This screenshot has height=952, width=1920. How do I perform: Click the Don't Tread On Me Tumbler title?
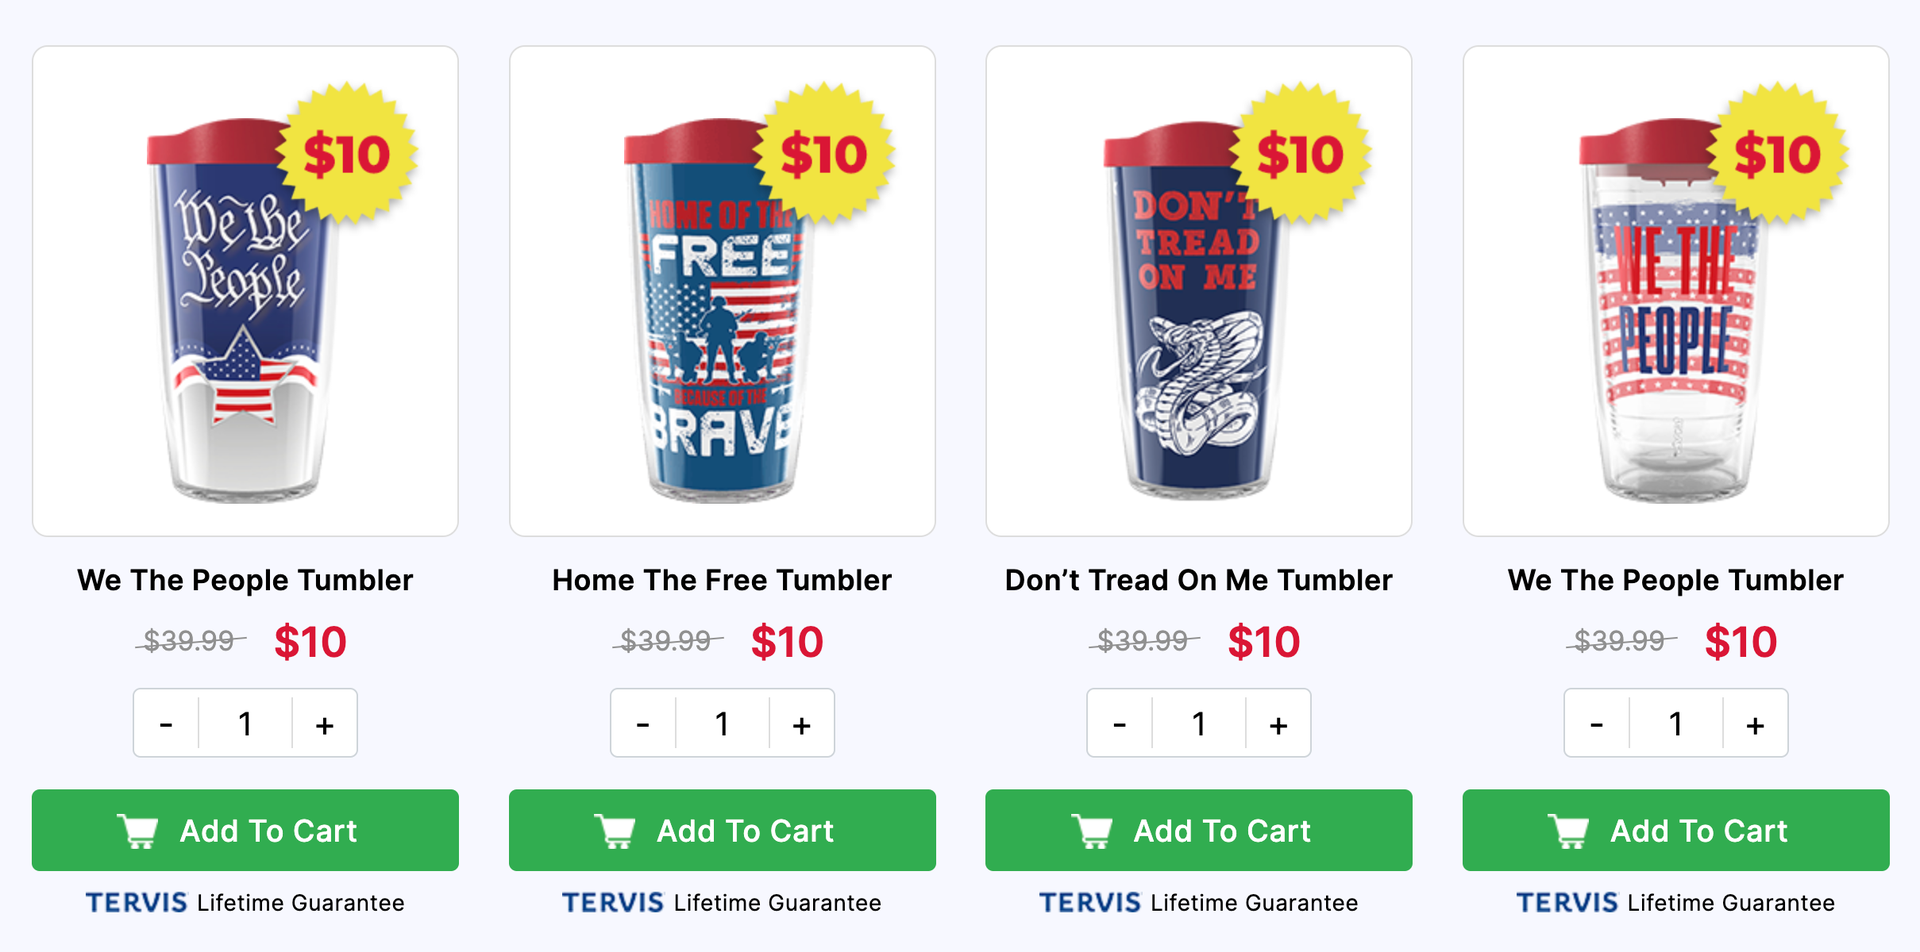click(x=1199, y=580)
